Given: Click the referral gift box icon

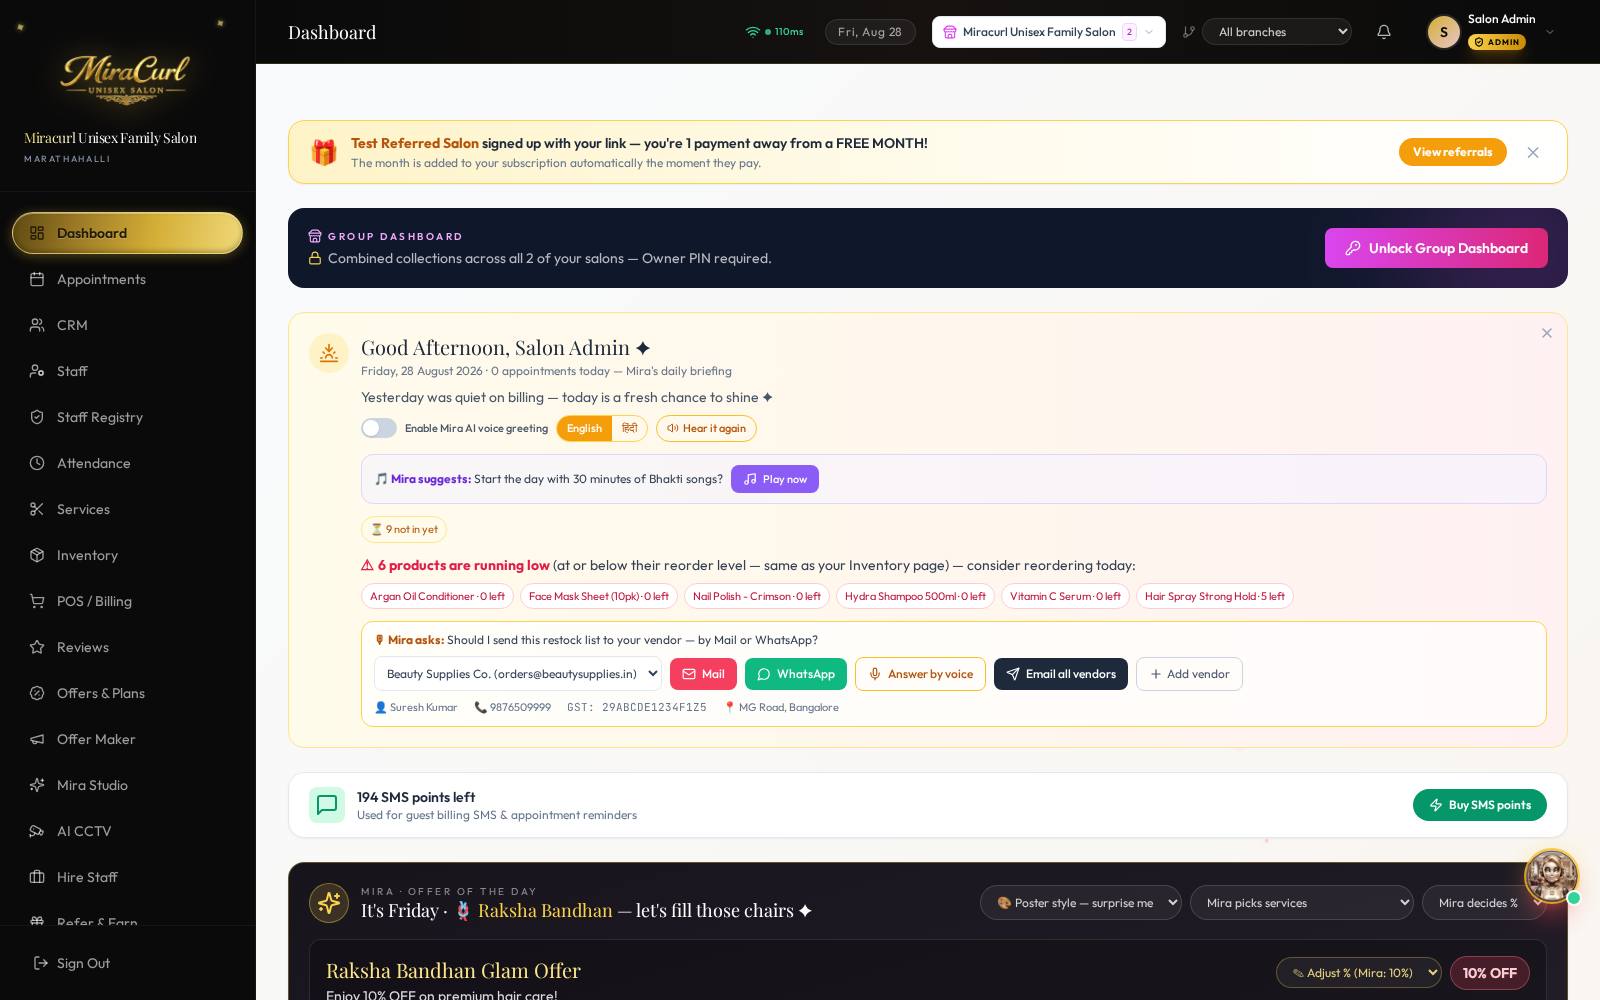Looking at the screenshot, I should 324,152.
